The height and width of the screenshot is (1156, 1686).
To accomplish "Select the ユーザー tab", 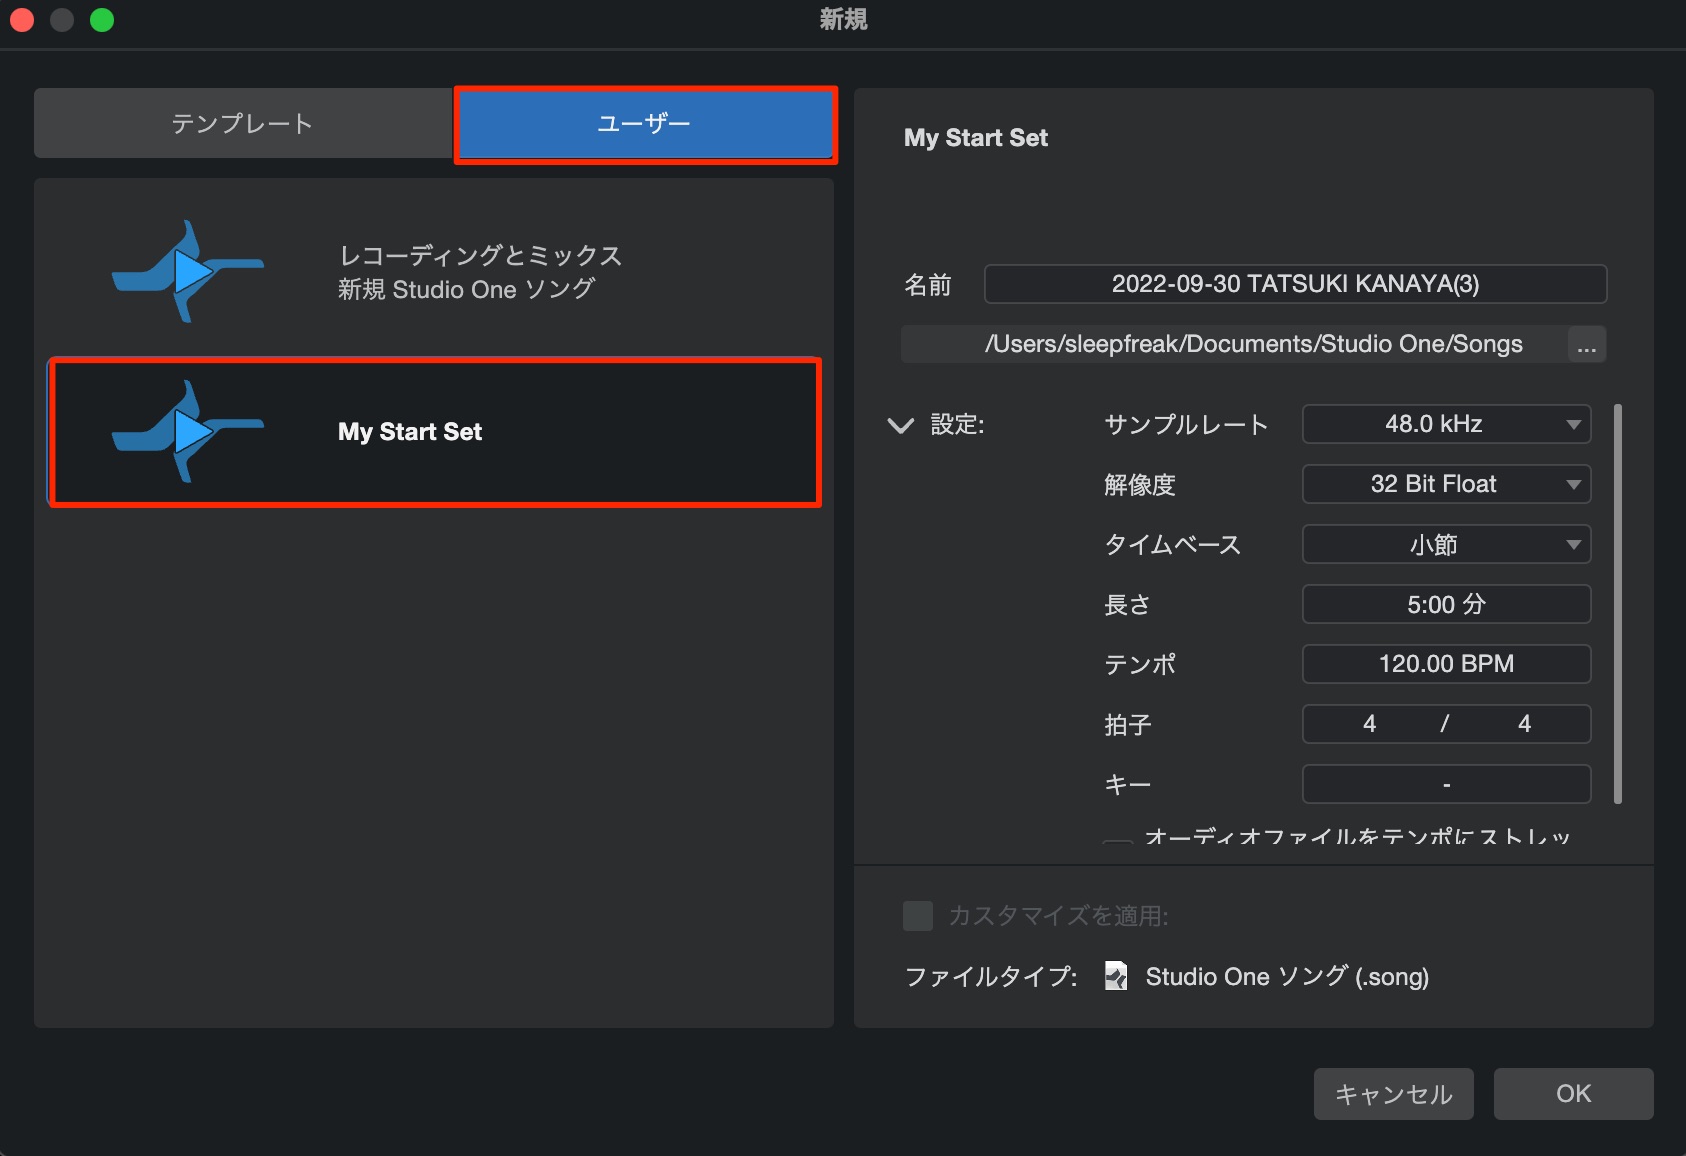I will (x=645, y=123).
